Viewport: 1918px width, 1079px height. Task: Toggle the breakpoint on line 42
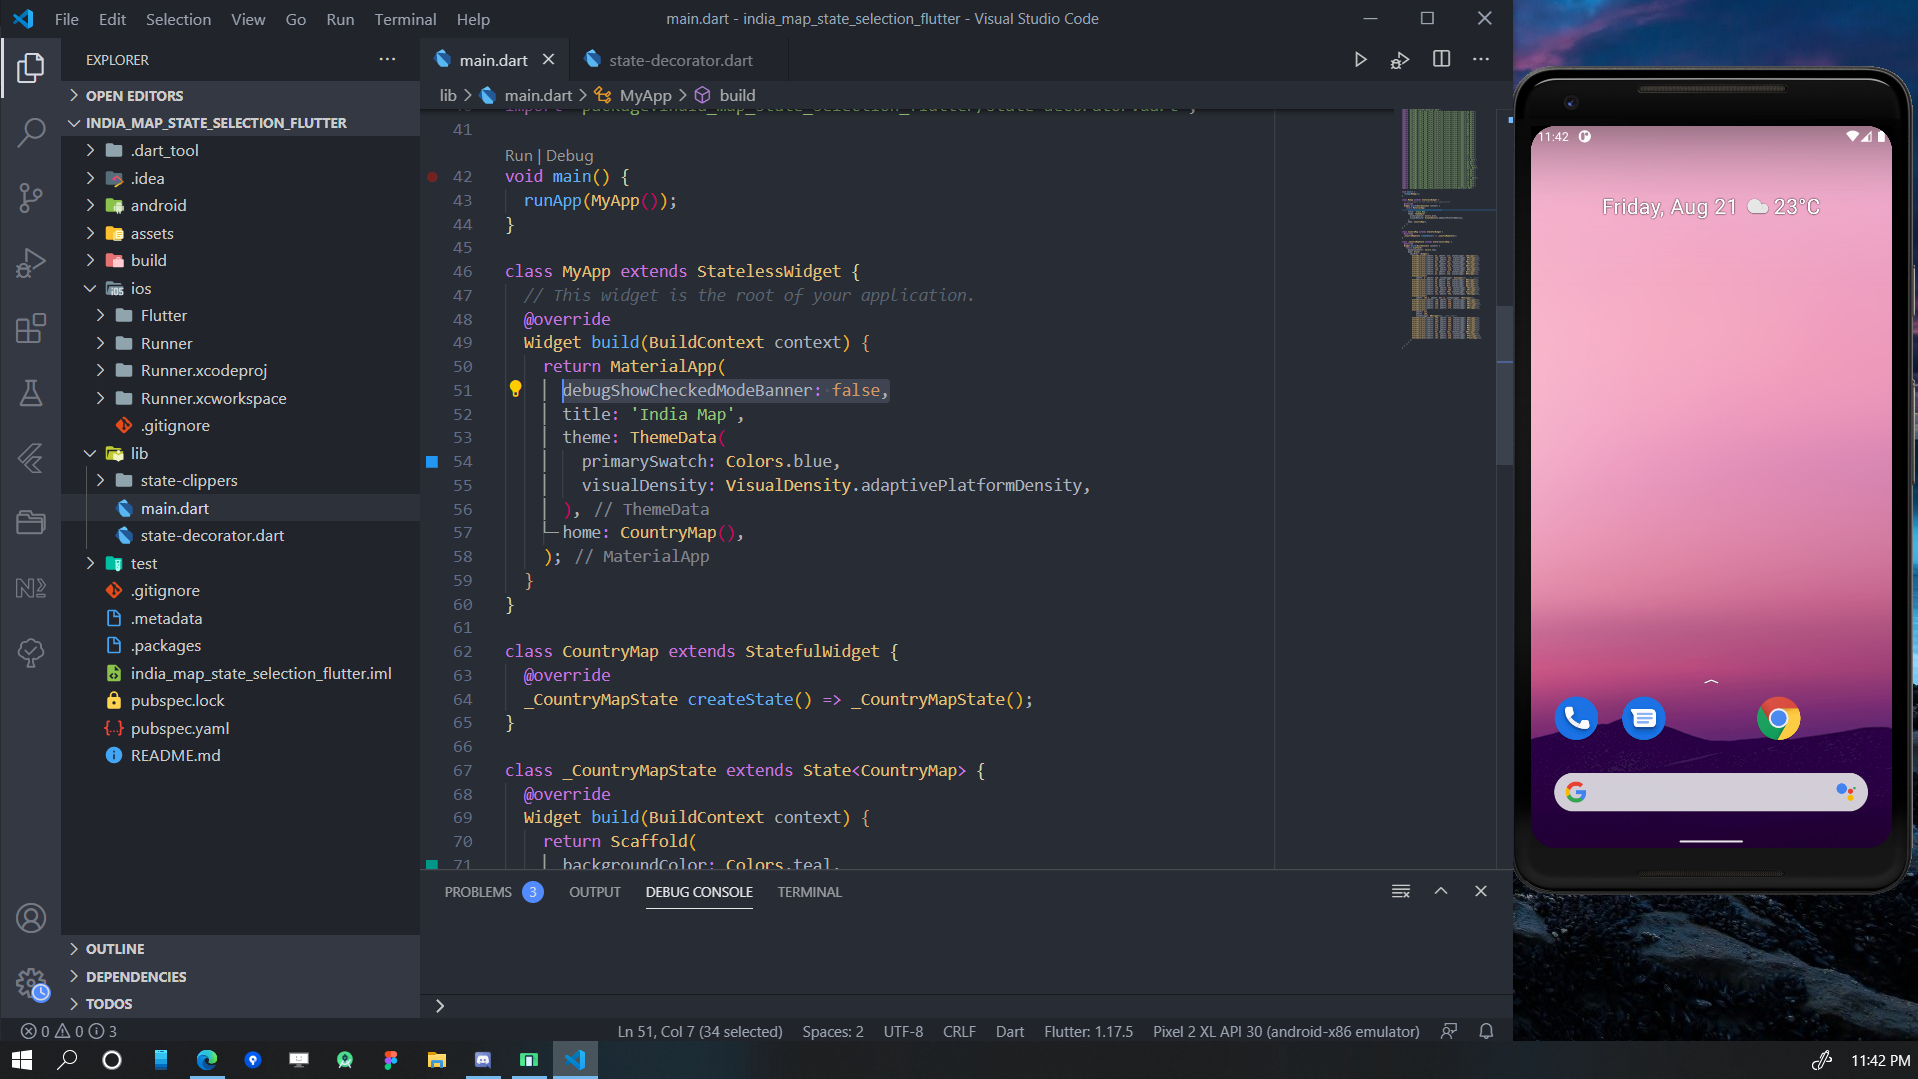pyautogui.click(x=432, y=176)
